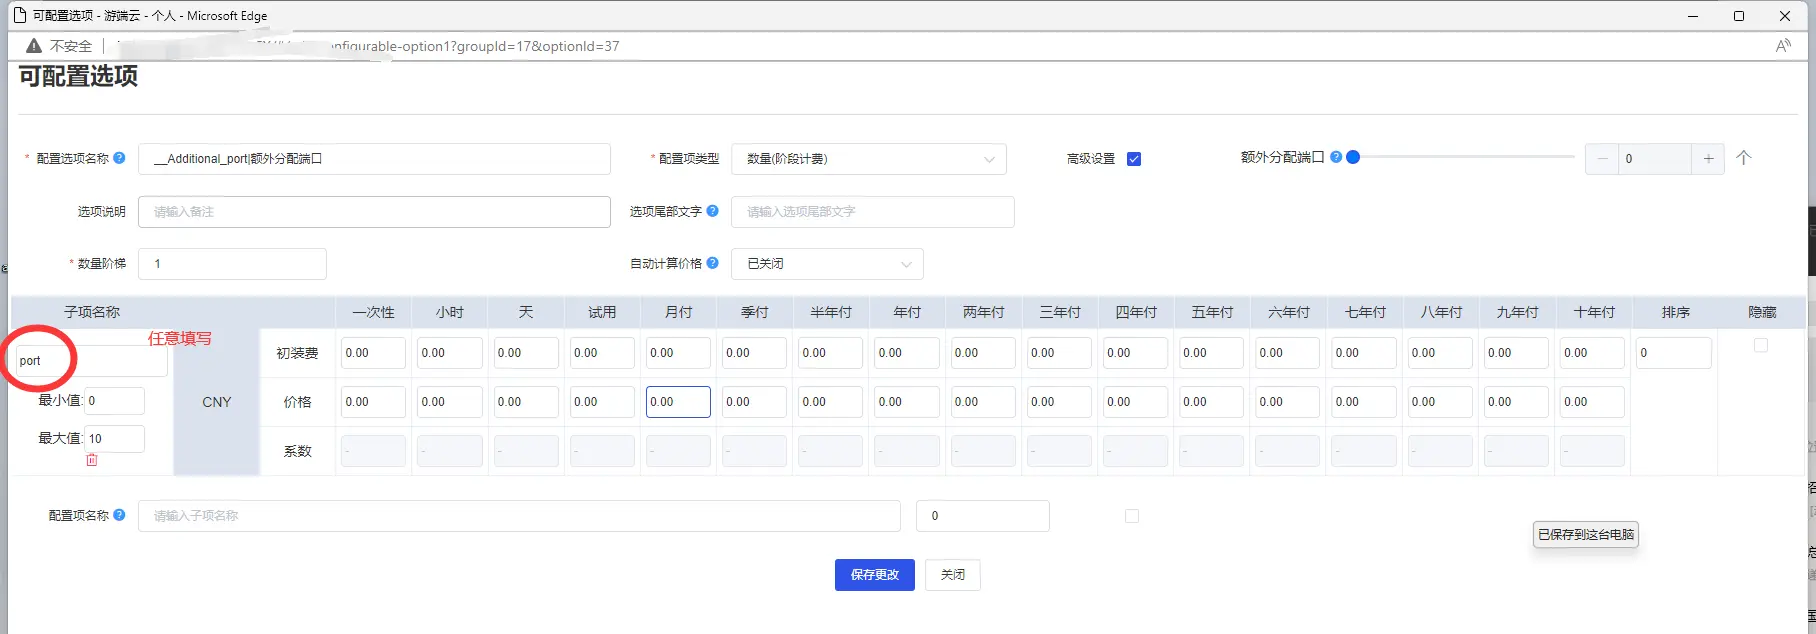Screen dimensions: 1816x634
Task: Click the red trash icon under 最大值
Action: click(x=92, y=460)
